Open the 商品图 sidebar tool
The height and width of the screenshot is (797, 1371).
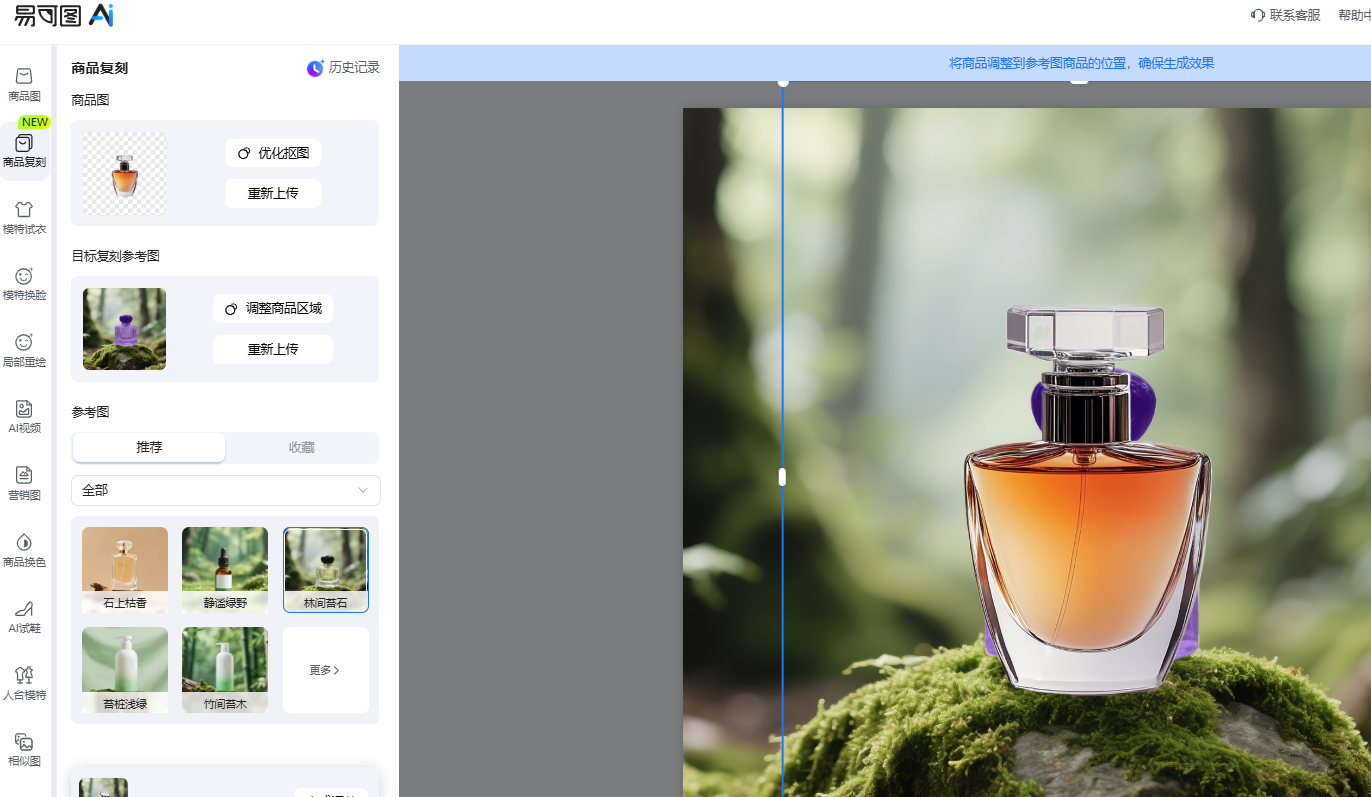24,84
